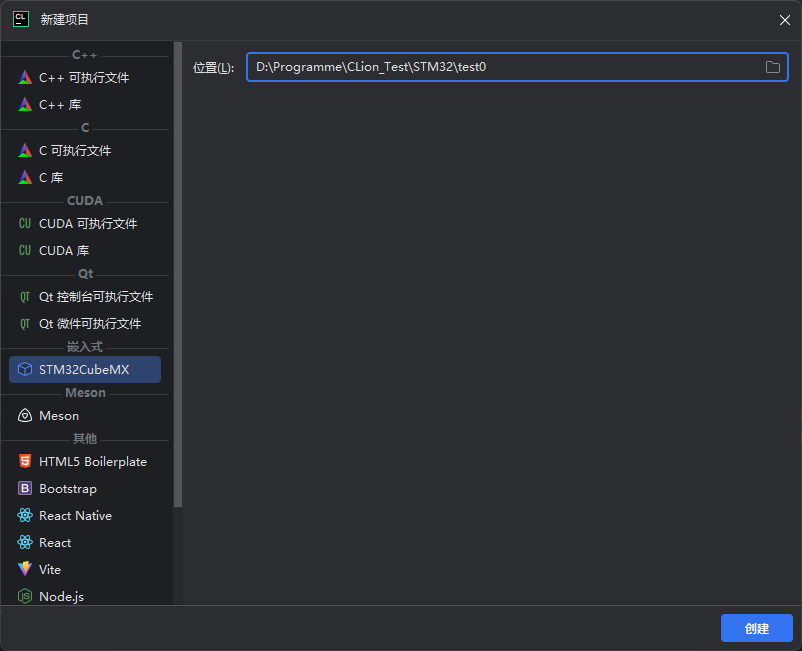Click Qt 微件可执行文件 icon
The width and height of the screenshot is (802, 651).
[x=25, y=324]
